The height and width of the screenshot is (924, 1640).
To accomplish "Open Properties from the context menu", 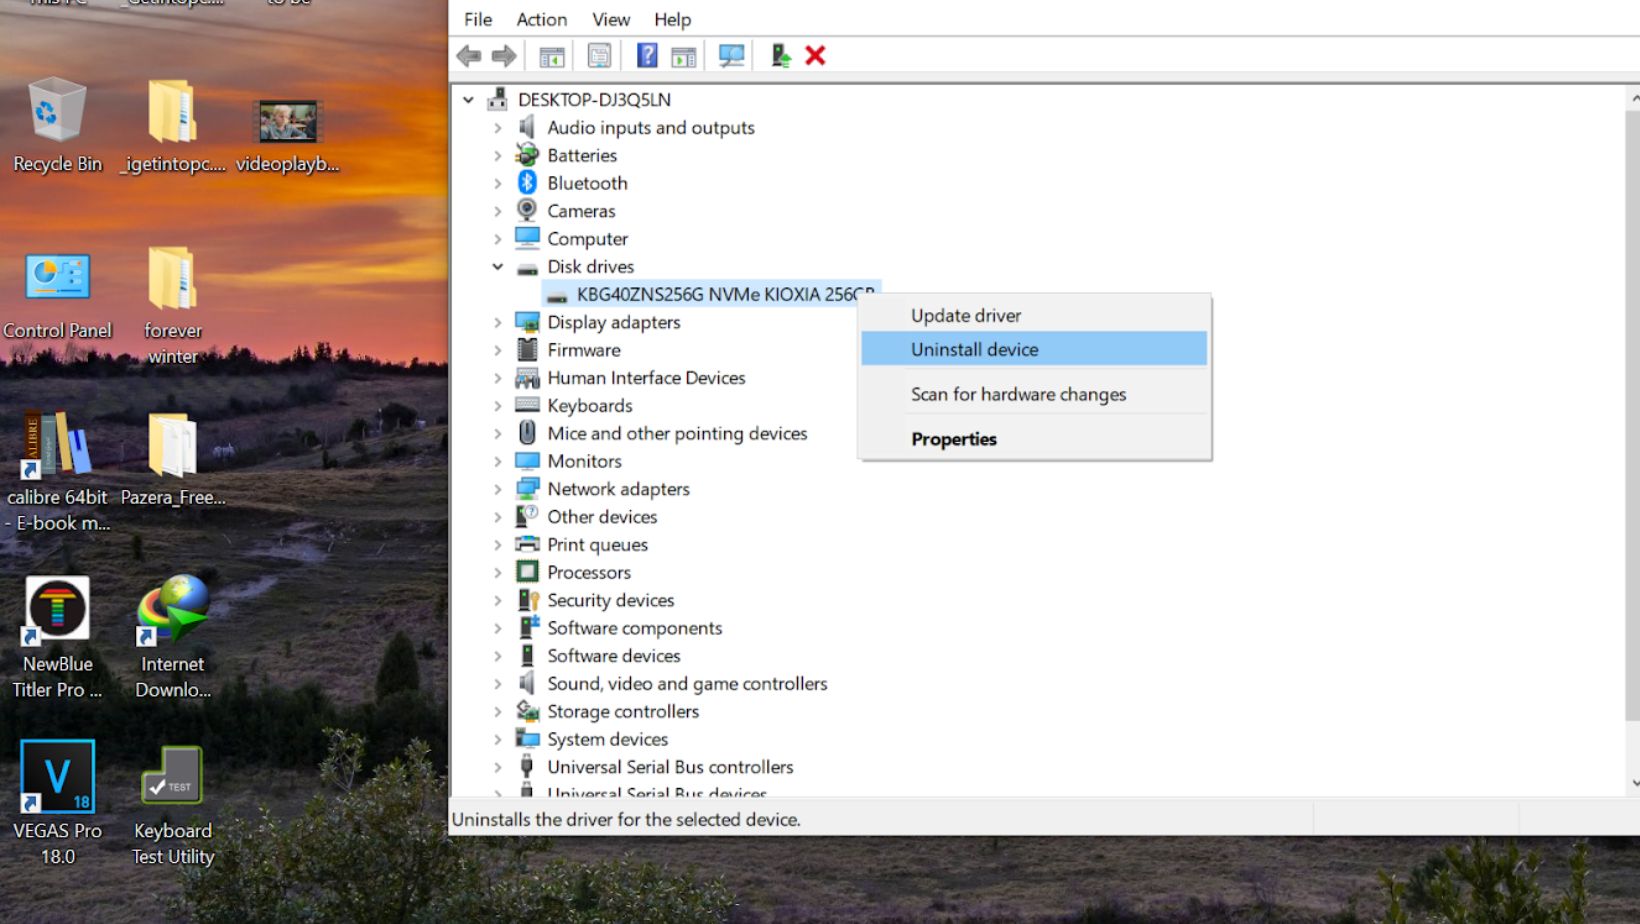I will [x=953, y=439].
